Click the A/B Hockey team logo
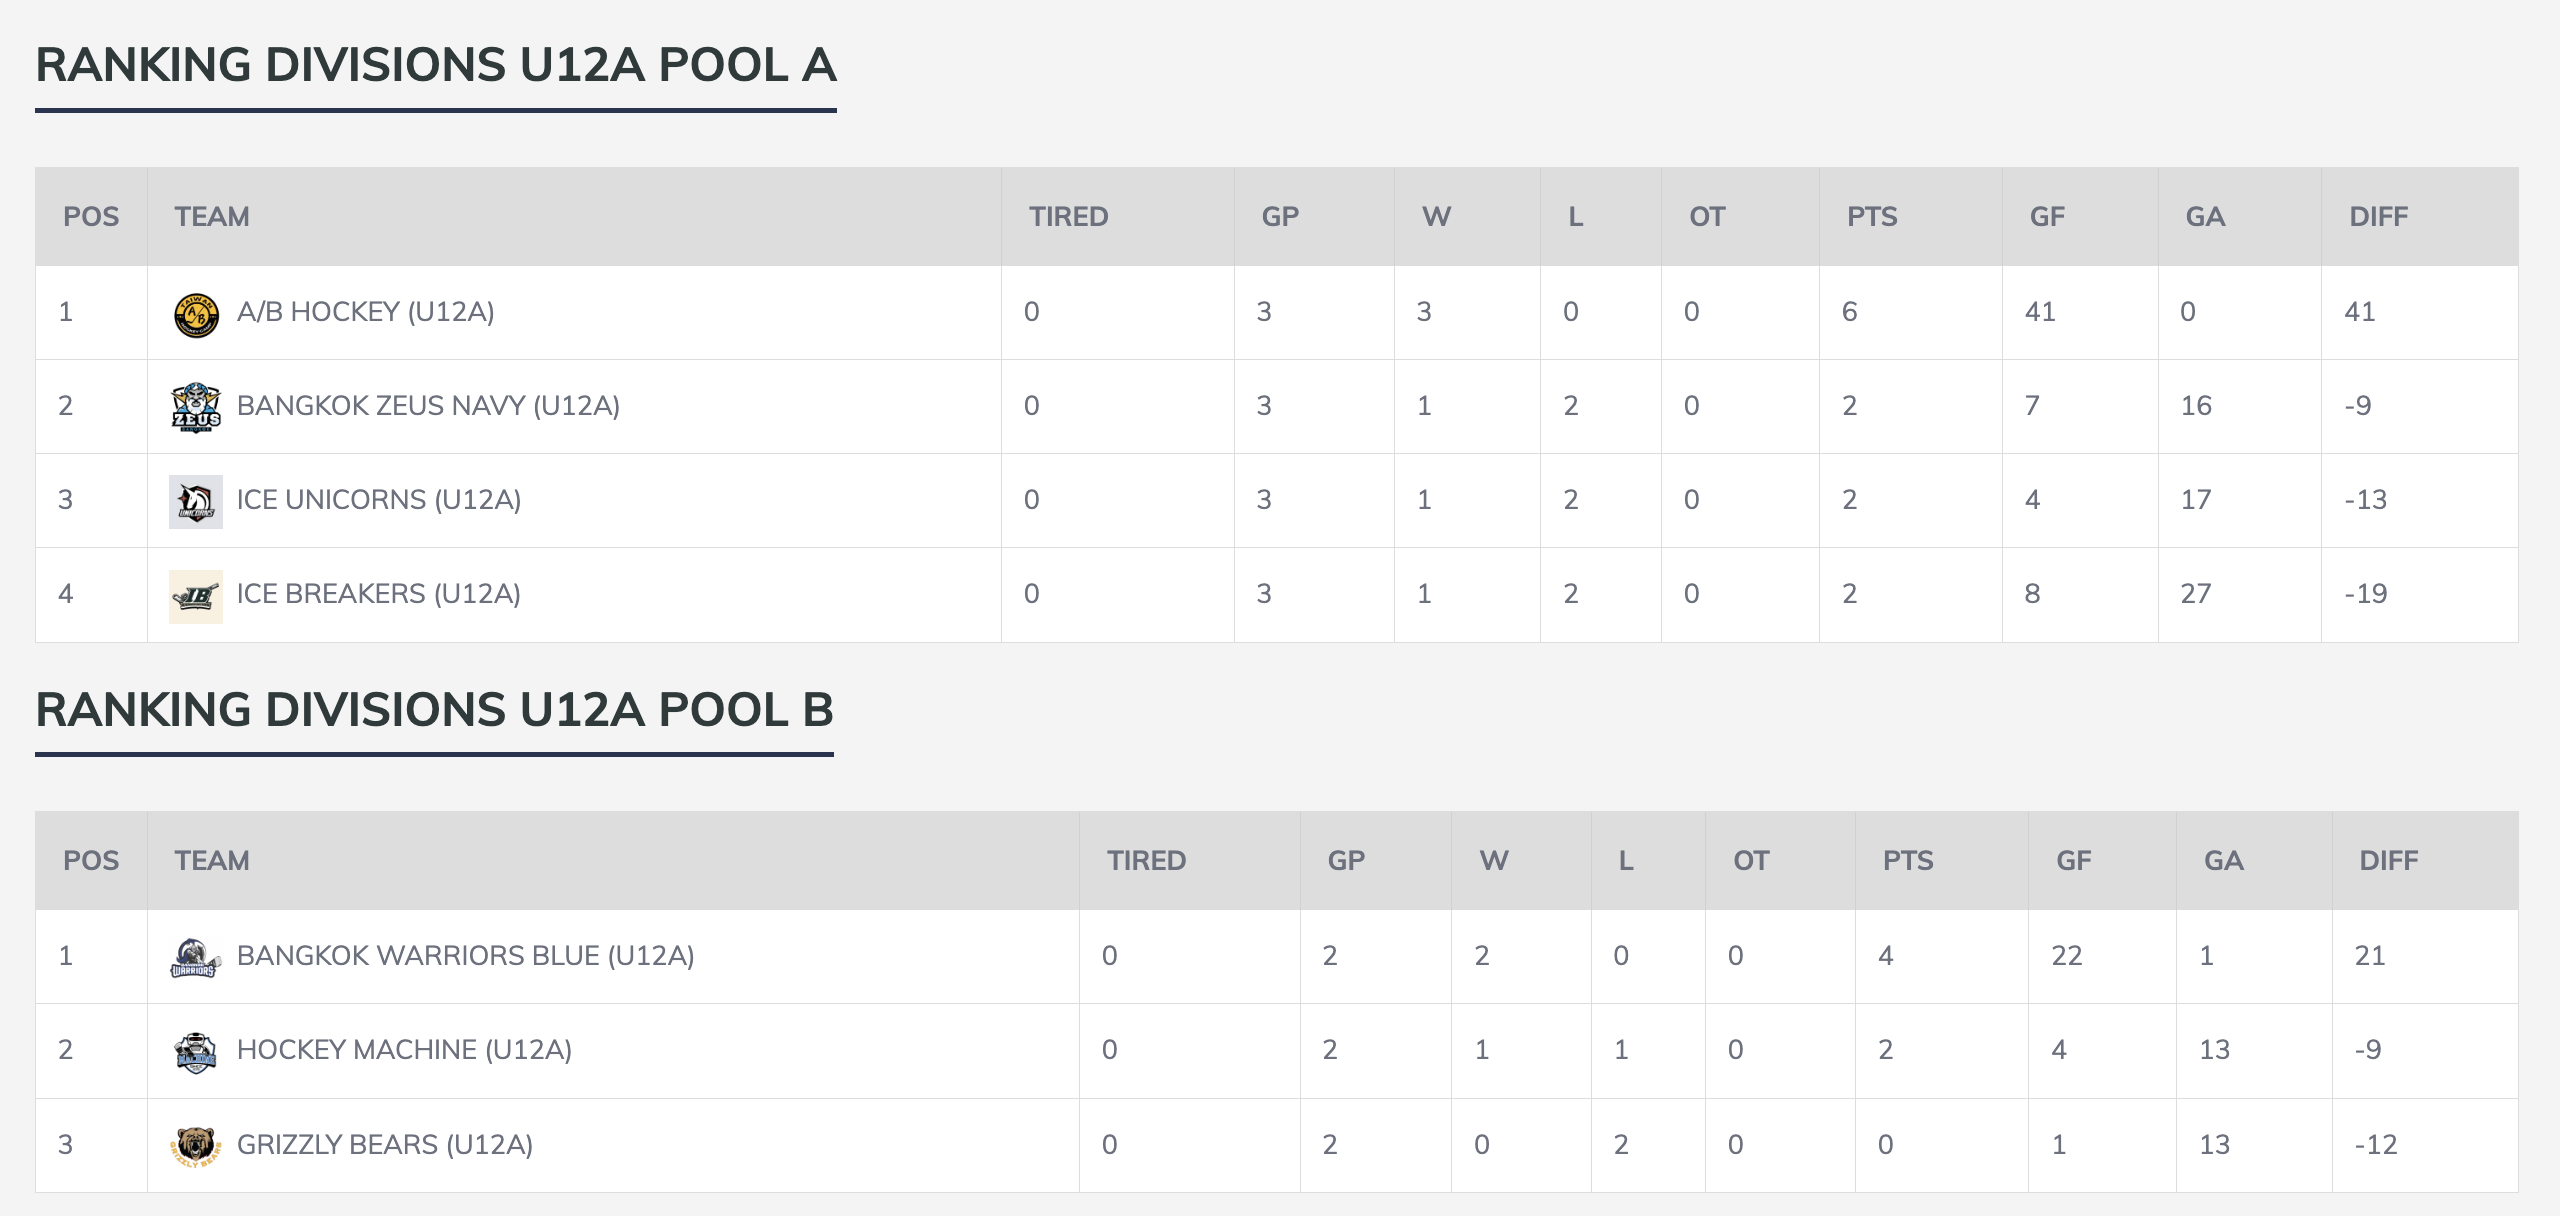Image resolution: width=2560 pixels, height=1216 pixels. (196, 314)
